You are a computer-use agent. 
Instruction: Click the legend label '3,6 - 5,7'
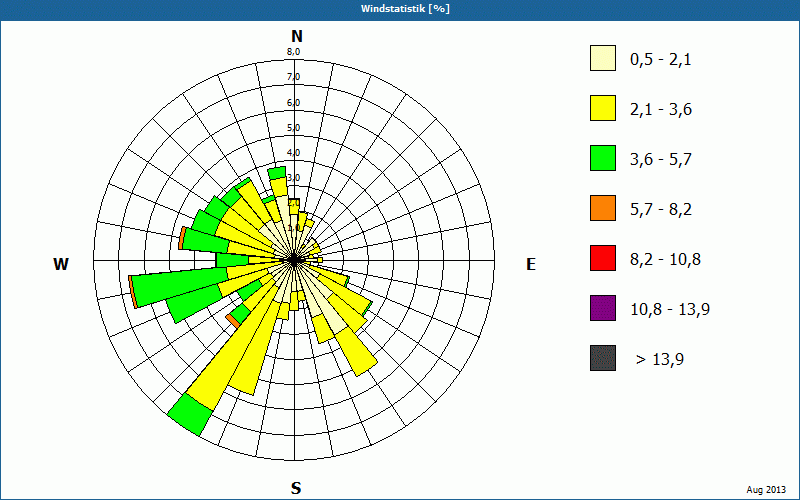point(661,160)
